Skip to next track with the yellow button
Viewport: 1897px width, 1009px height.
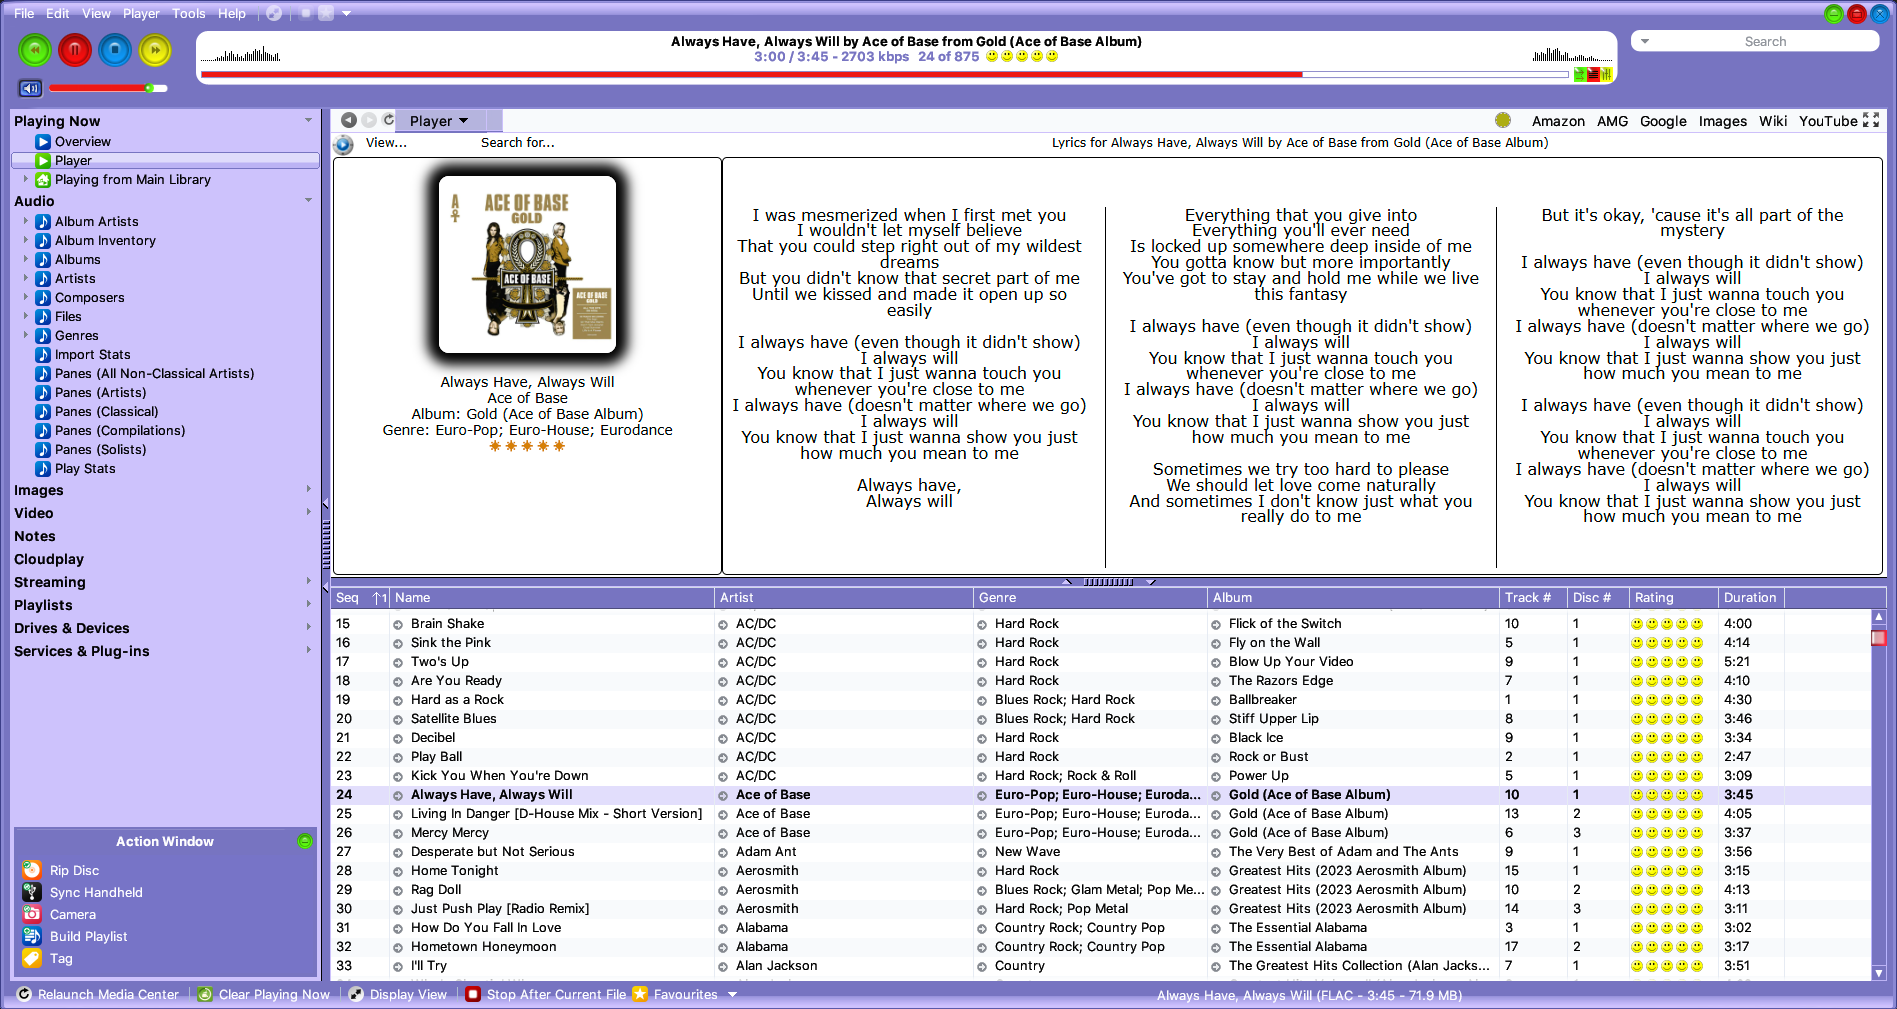(x=155, y=50)
